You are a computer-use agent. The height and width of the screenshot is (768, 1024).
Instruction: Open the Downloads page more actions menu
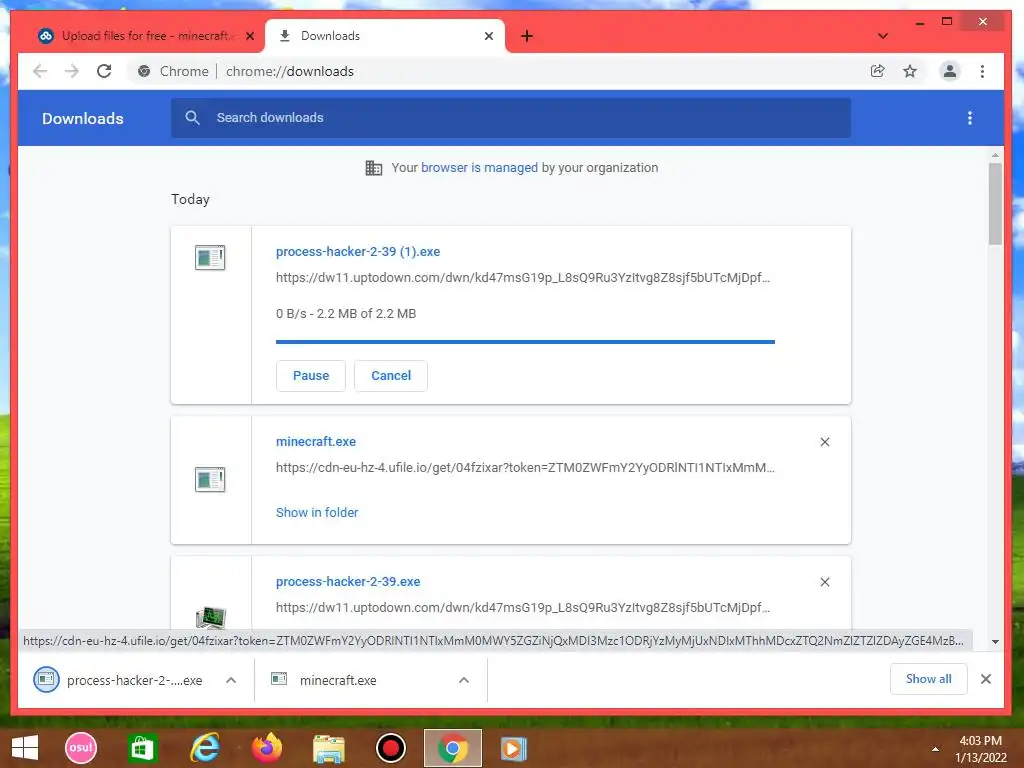coord(970,118)
